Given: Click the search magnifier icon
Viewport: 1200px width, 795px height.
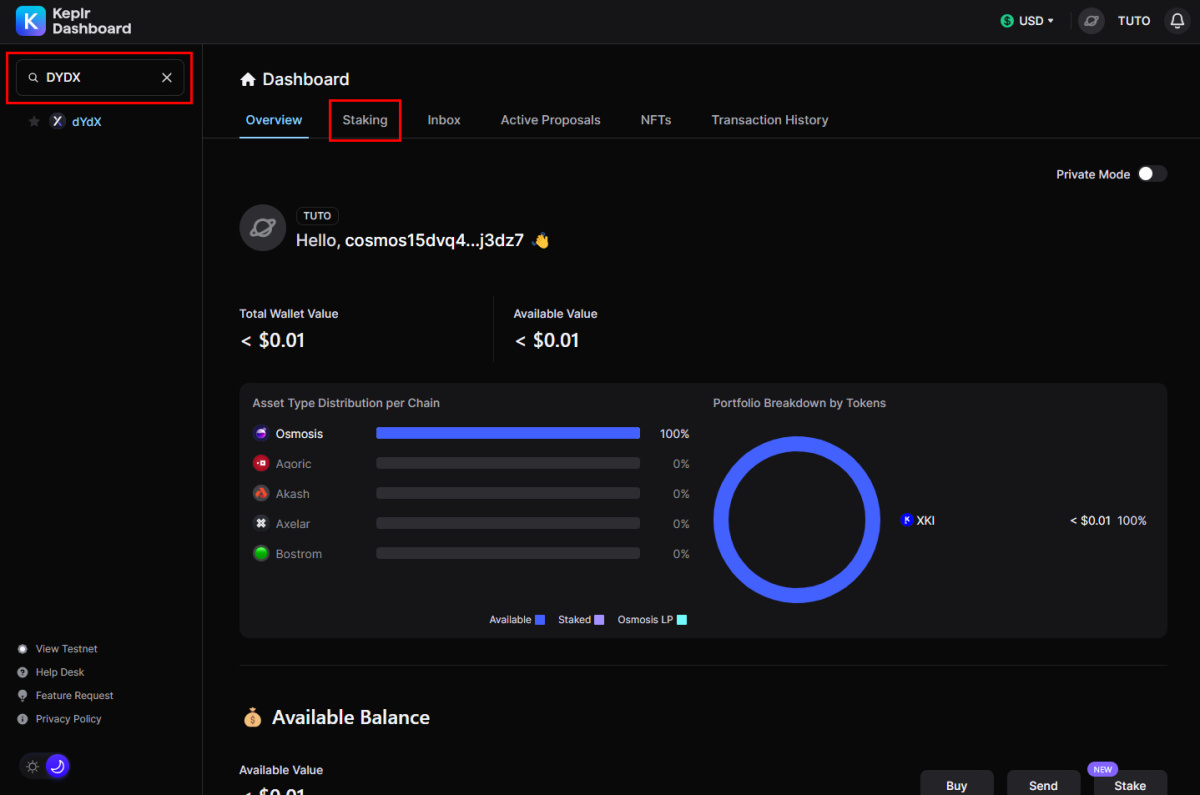Looking at the screenshot, I should pos(33,78).
